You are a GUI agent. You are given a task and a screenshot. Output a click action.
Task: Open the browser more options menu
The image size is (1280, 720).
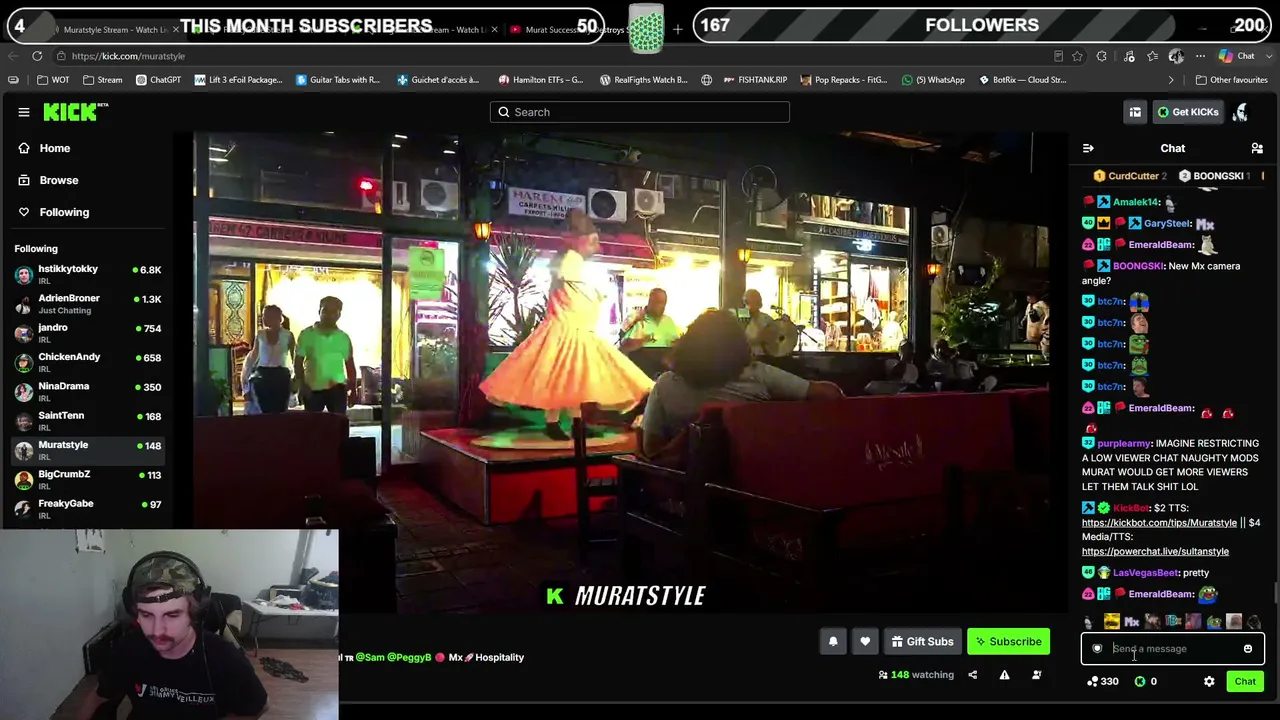pos(1200,56)
